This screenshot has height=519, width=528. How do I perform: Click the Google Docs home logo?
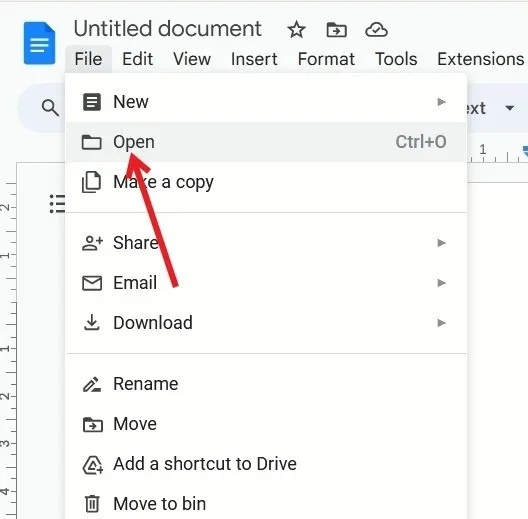[x=39, y=43]
